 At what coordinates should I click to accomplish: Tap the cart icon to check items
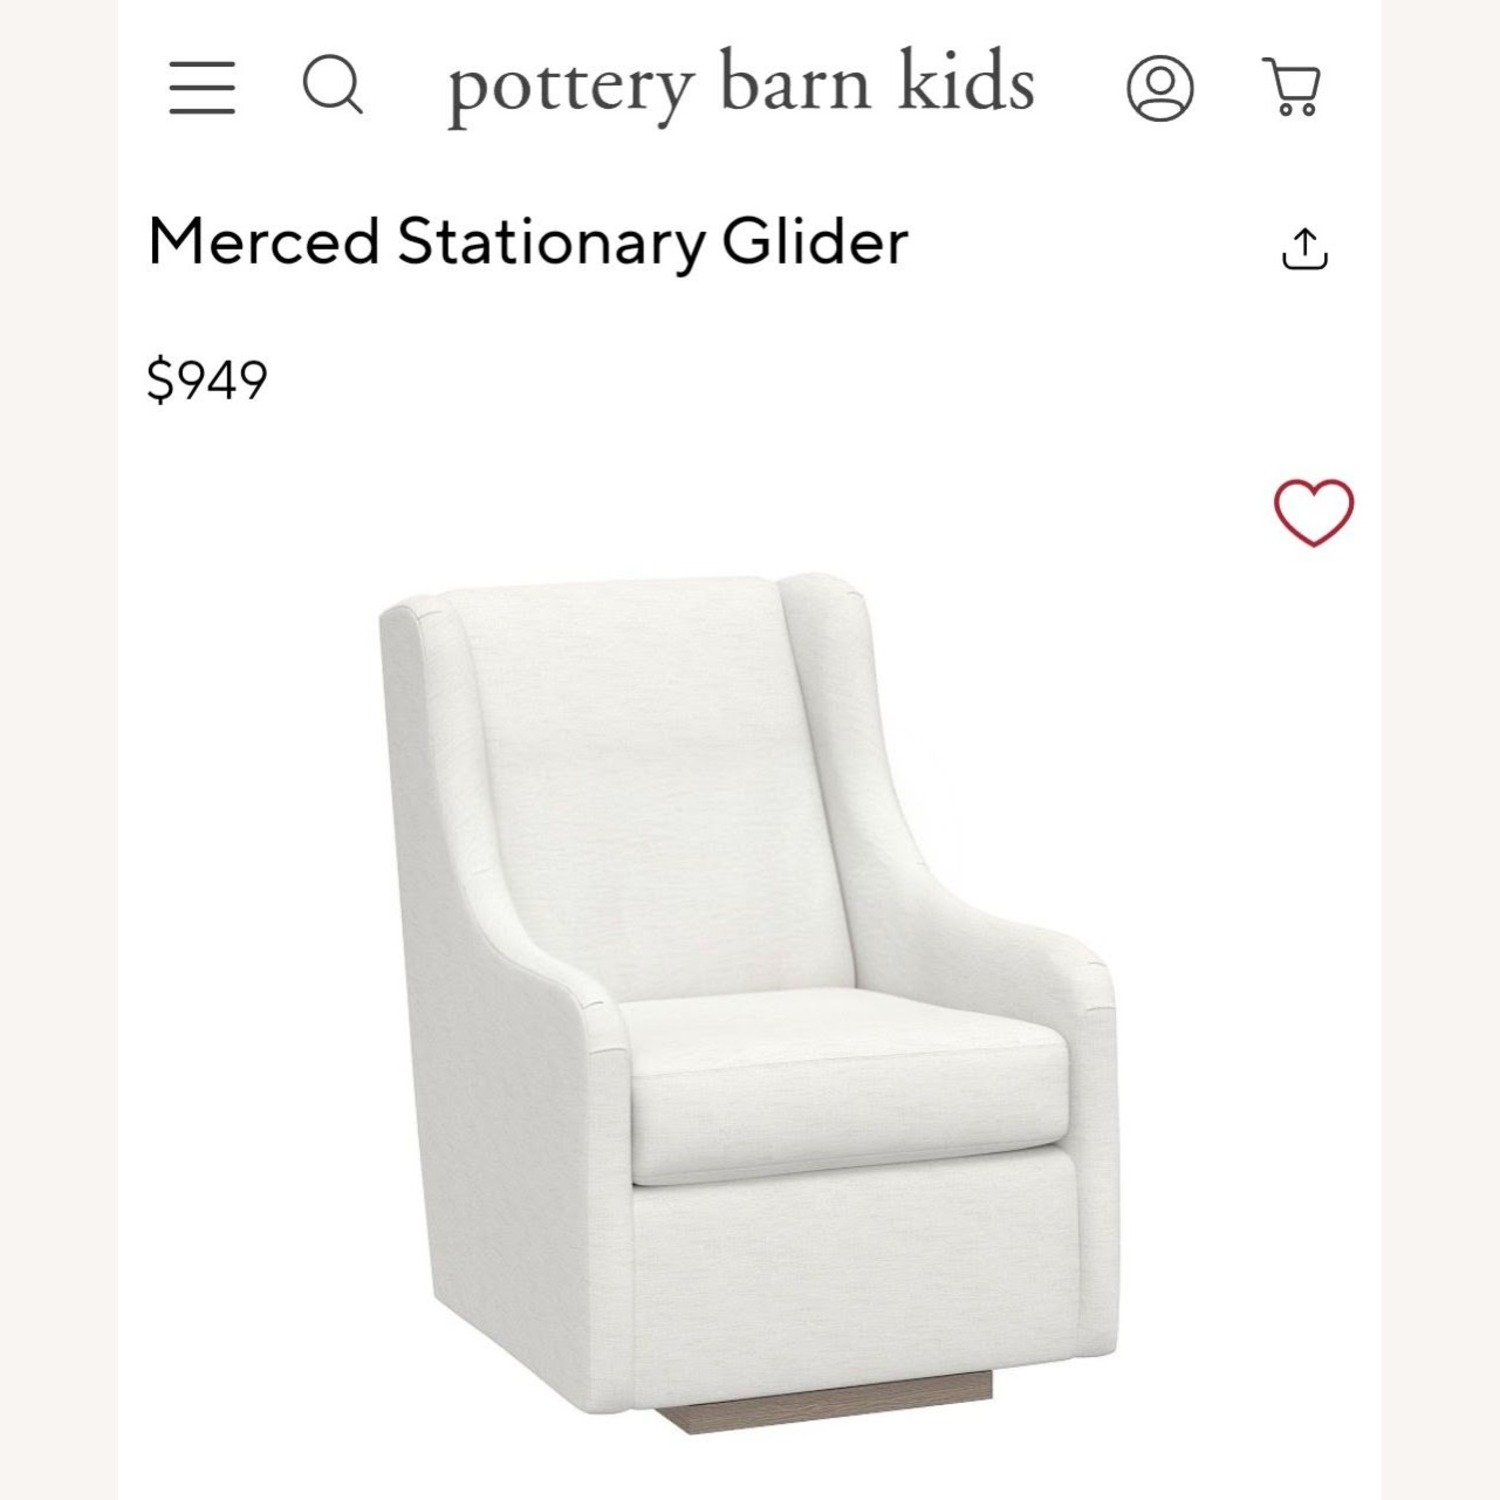coord(1292,87)
